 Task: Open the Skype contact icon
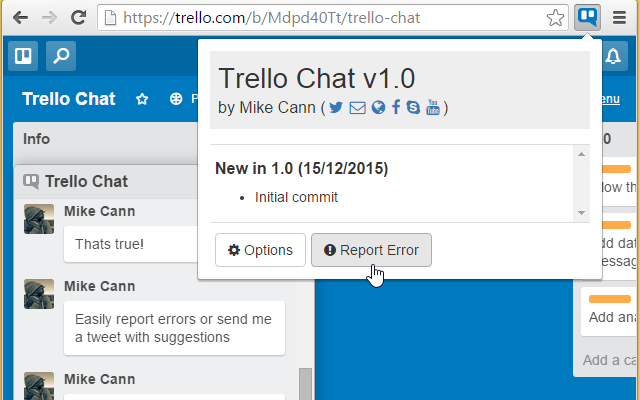[413, 108]
